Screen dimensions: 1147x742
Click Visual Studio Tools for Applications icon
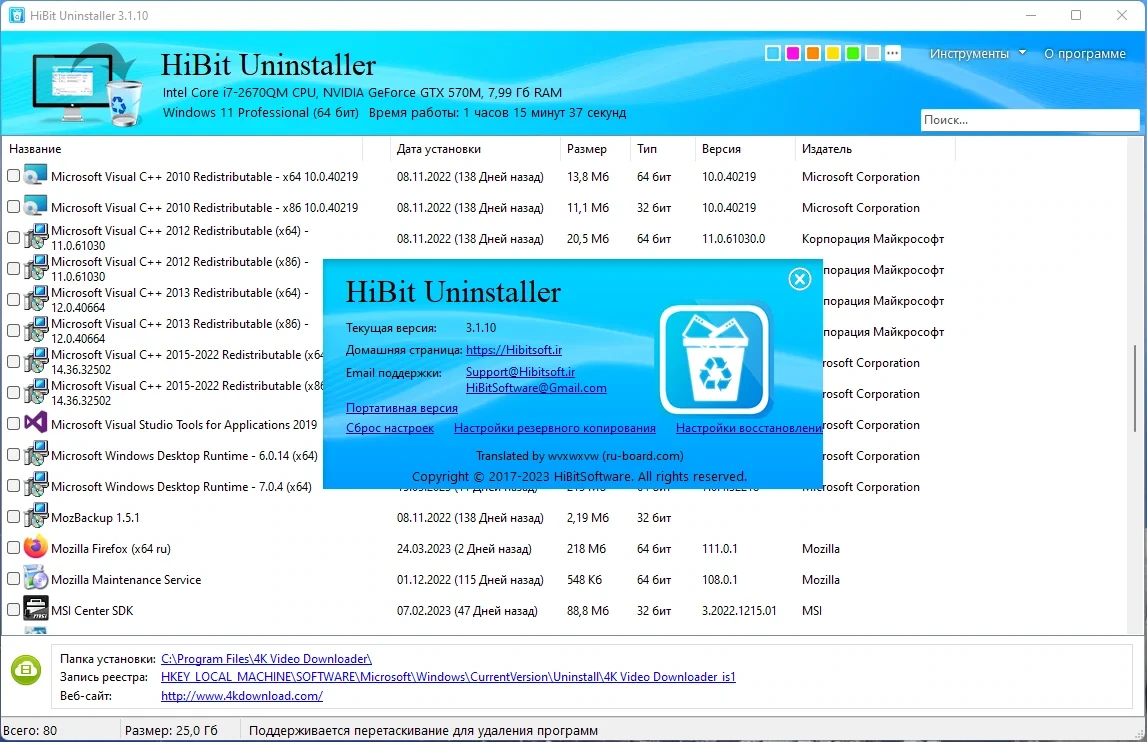pyautogui.click(x=35, y=423)
